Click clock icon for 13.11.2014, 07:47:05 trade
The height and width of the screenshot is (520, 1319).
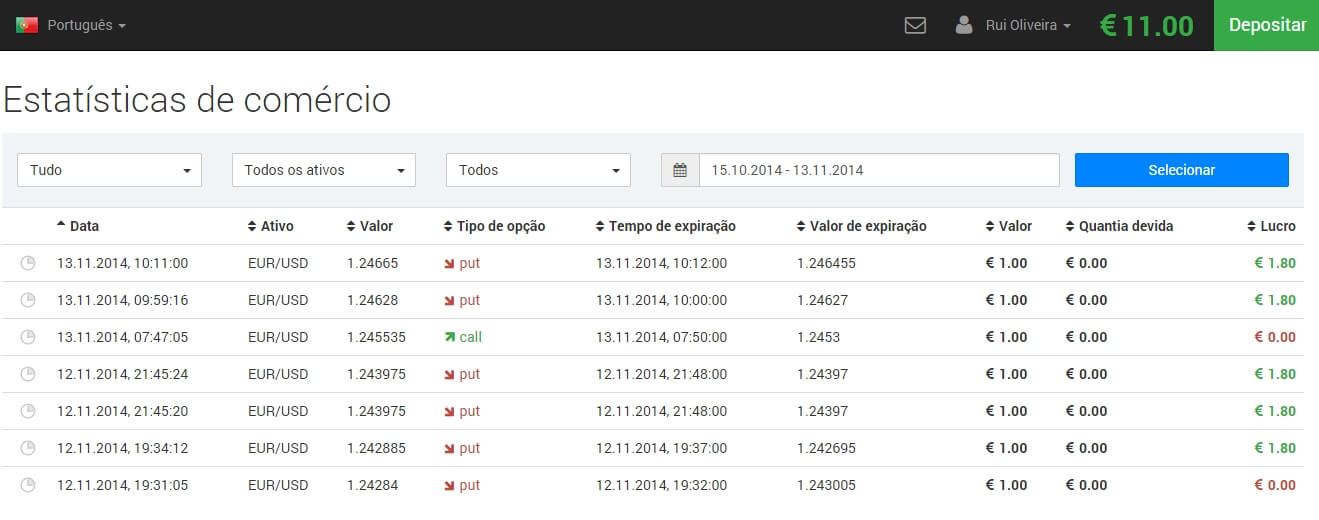click(x=28, y=337)
